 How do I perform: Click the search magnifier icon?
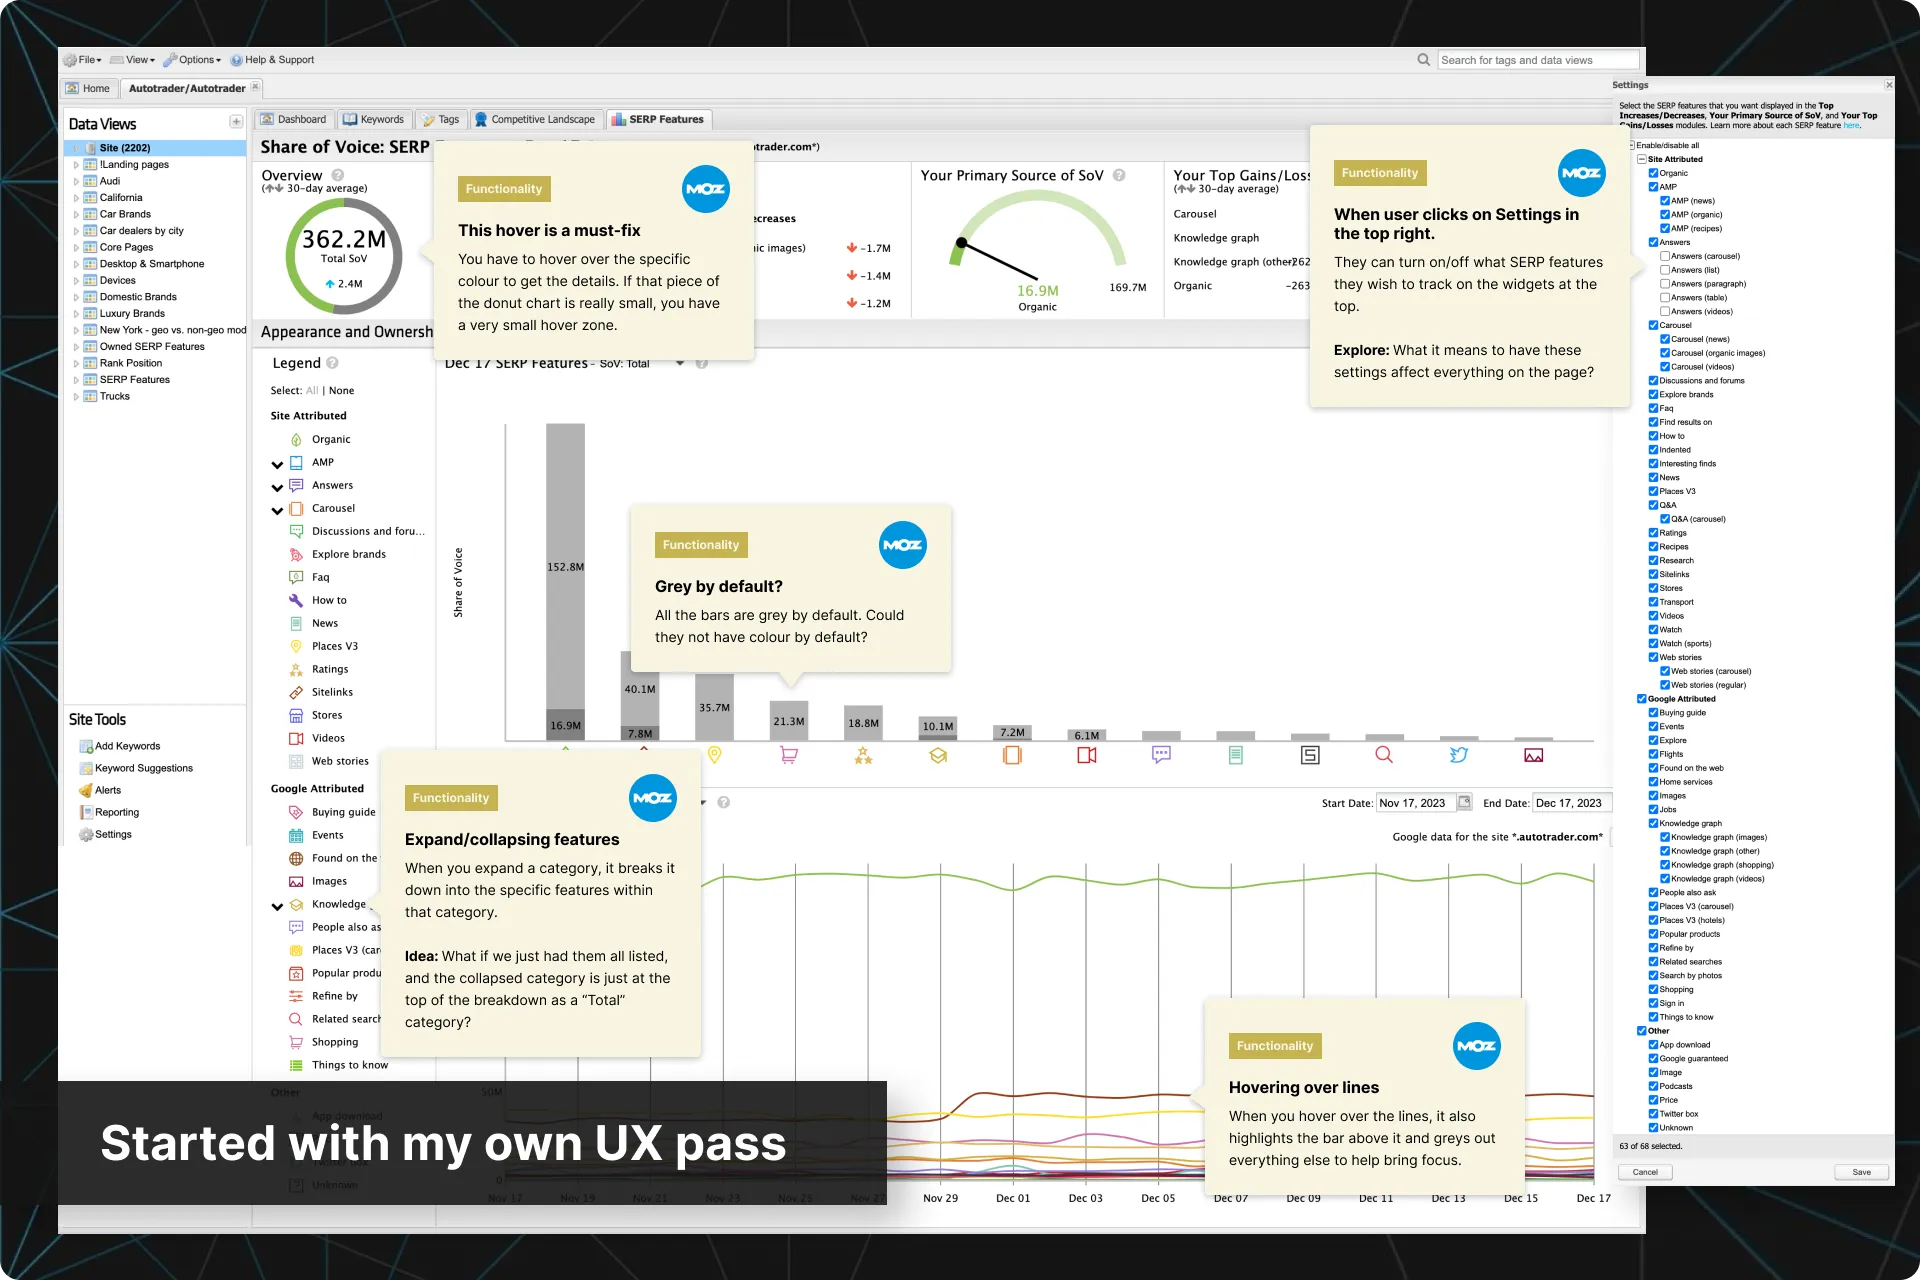tap(1423, 60)
